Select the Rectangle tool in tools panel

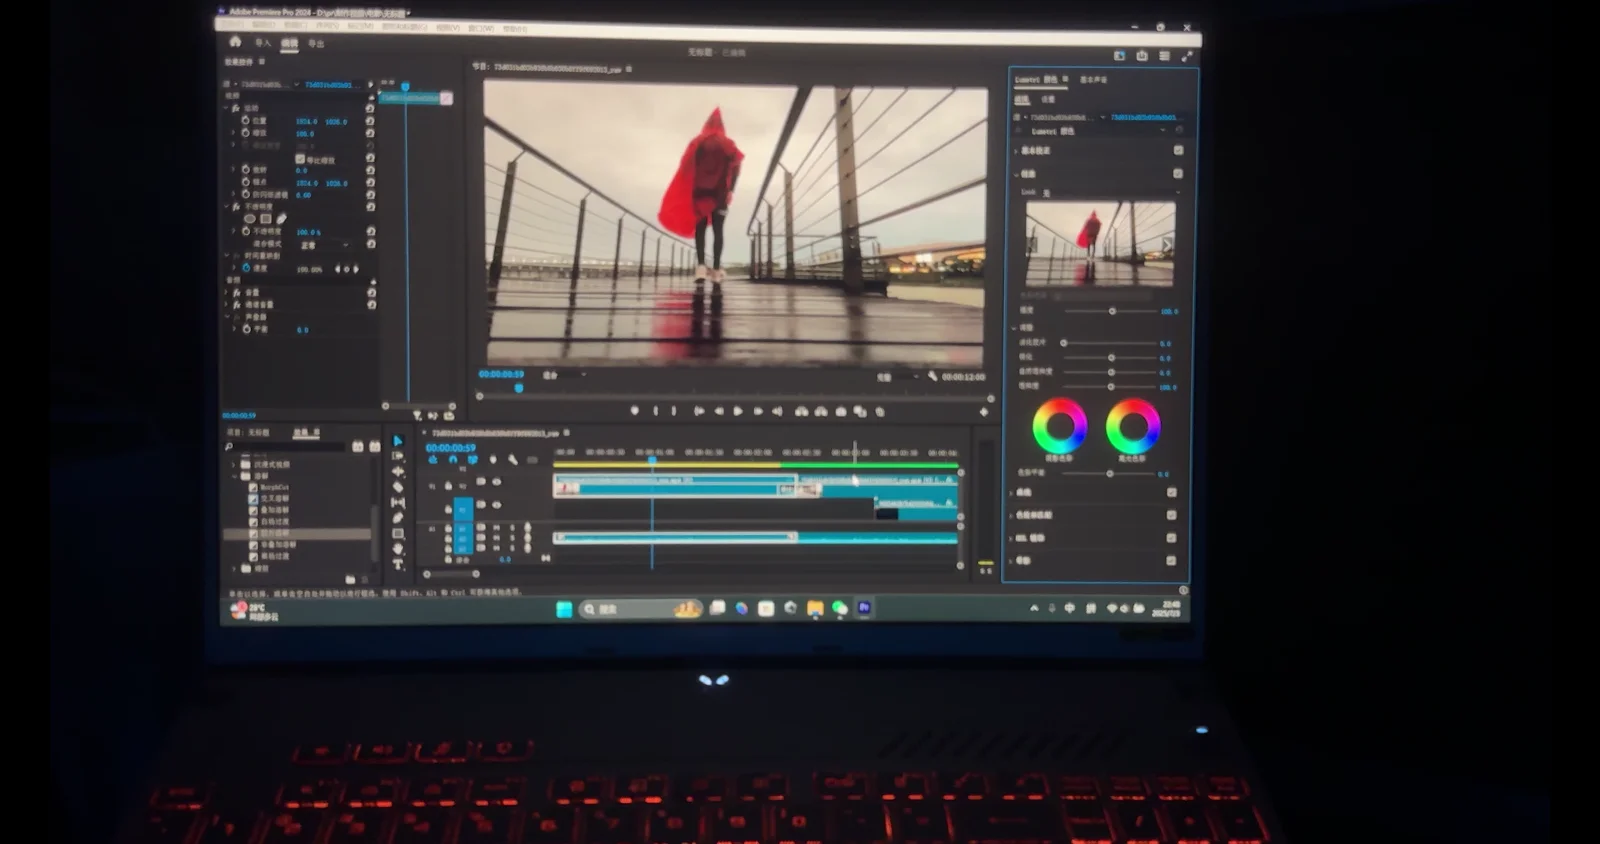(398, 534)
